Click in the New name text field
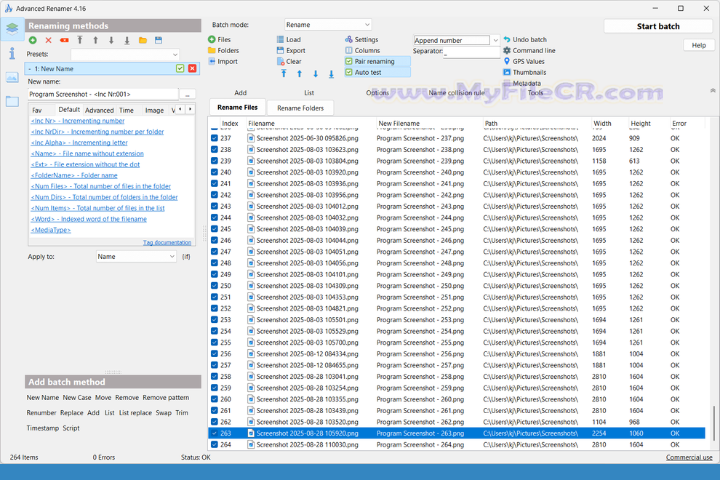 tap(103, 94)
